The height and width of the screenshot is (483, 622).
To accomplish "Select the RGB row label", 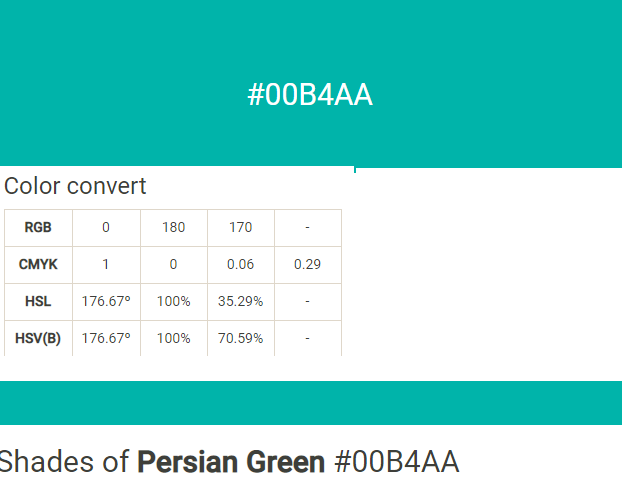I will coord(38,228).
